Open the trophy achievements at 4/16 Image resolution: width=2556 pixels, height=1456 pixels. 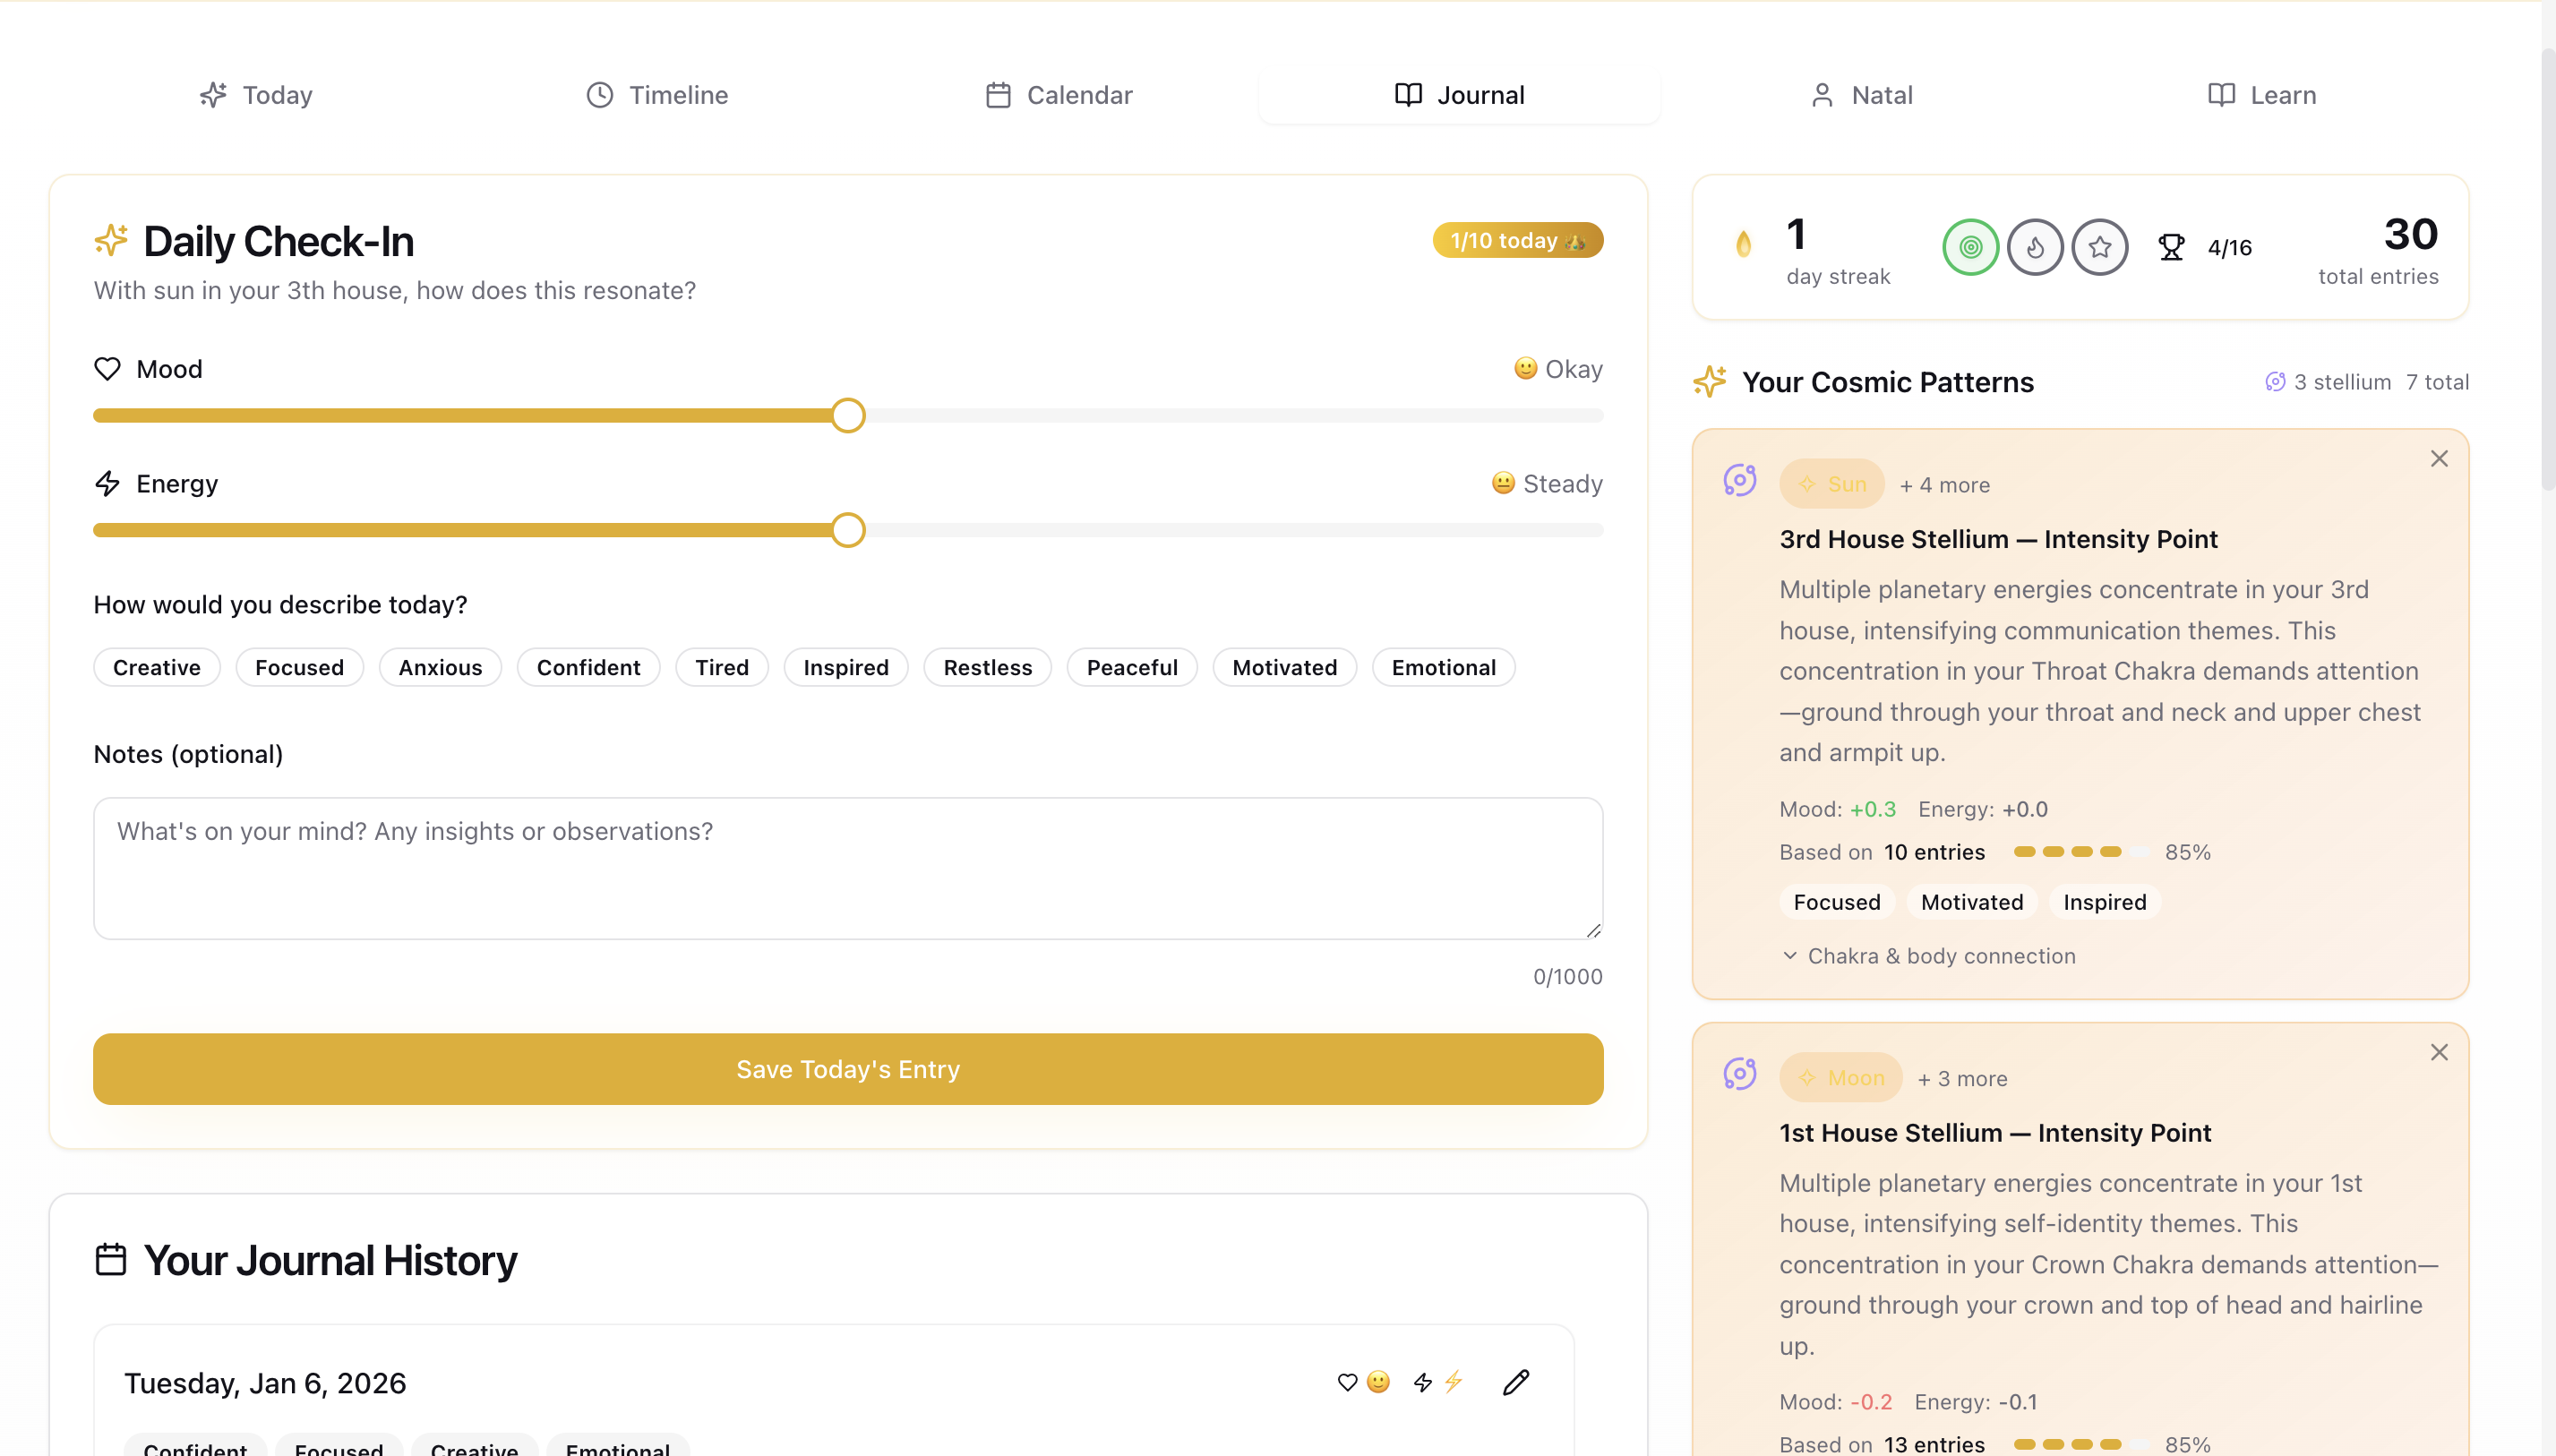tap(2171, 246)
